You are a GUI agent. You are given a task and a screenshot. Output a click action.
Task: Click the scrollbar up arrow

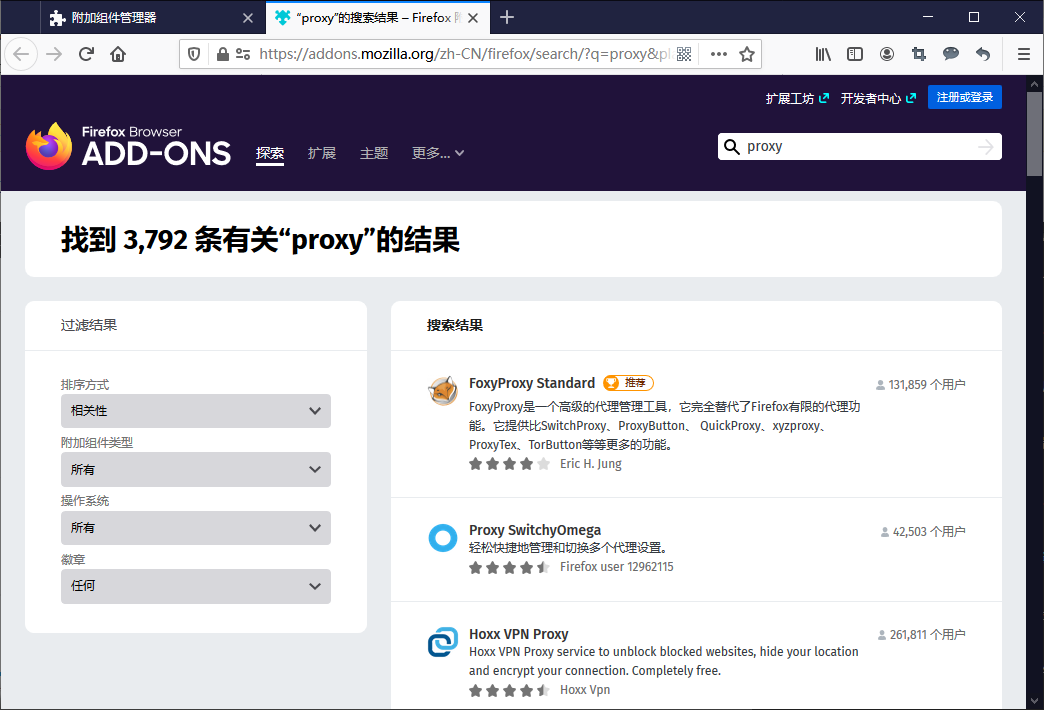[1034, 84]
